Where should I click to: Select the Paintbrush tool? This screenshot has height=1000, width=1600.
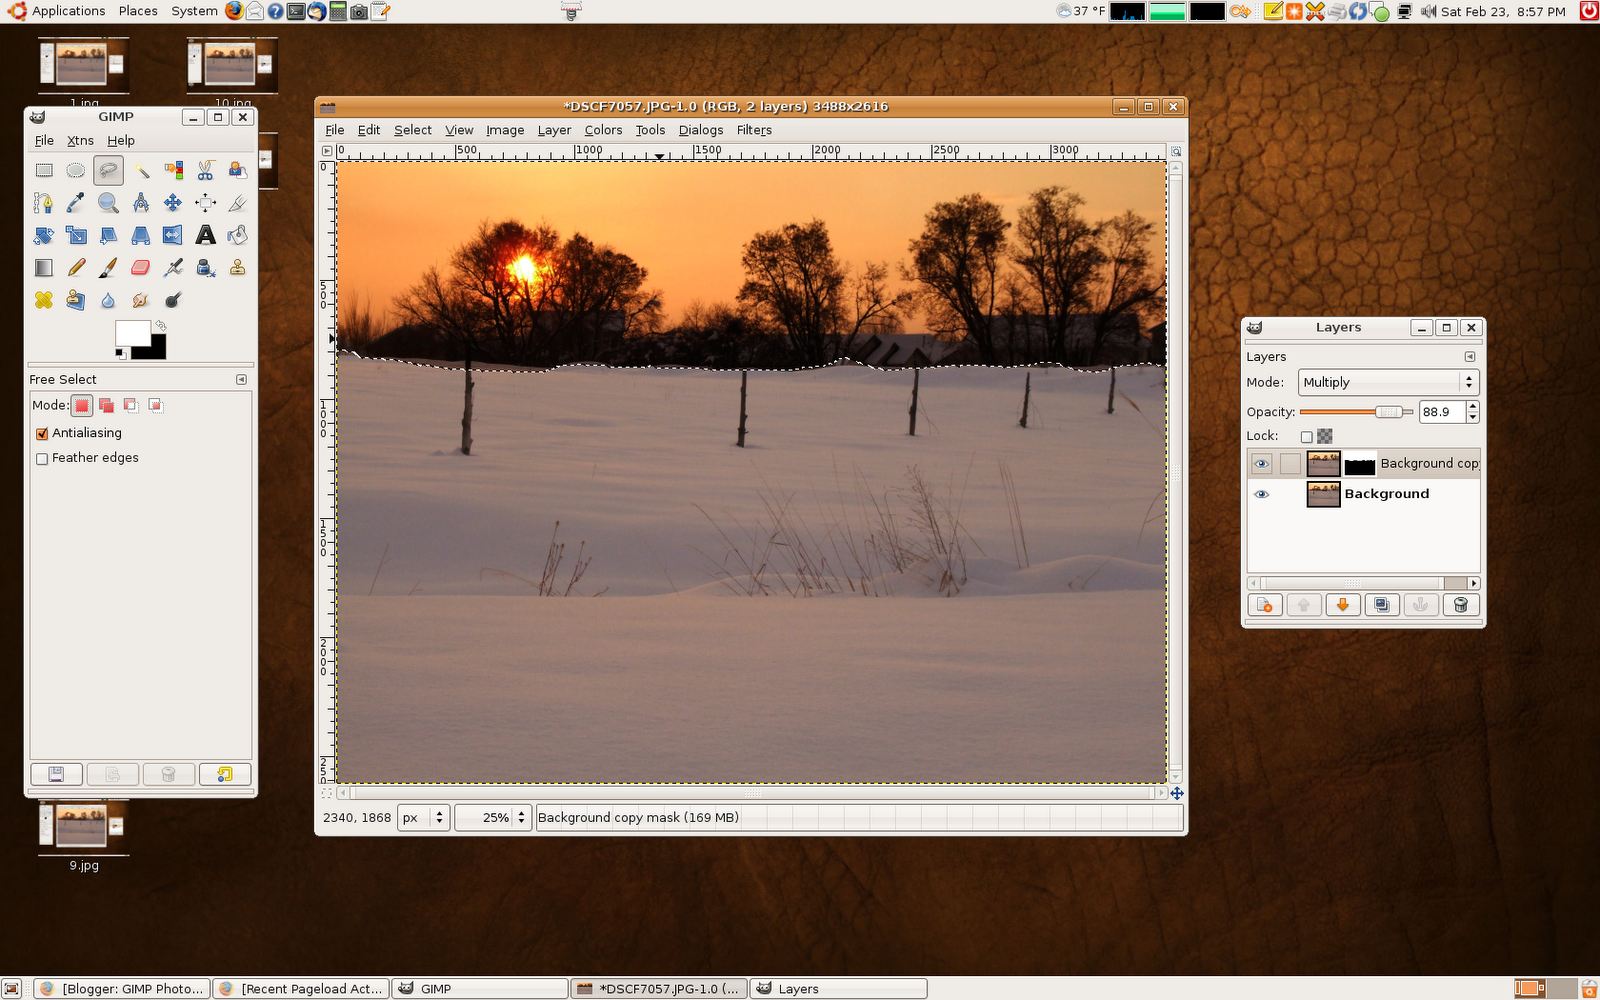[x=108, y=267]
